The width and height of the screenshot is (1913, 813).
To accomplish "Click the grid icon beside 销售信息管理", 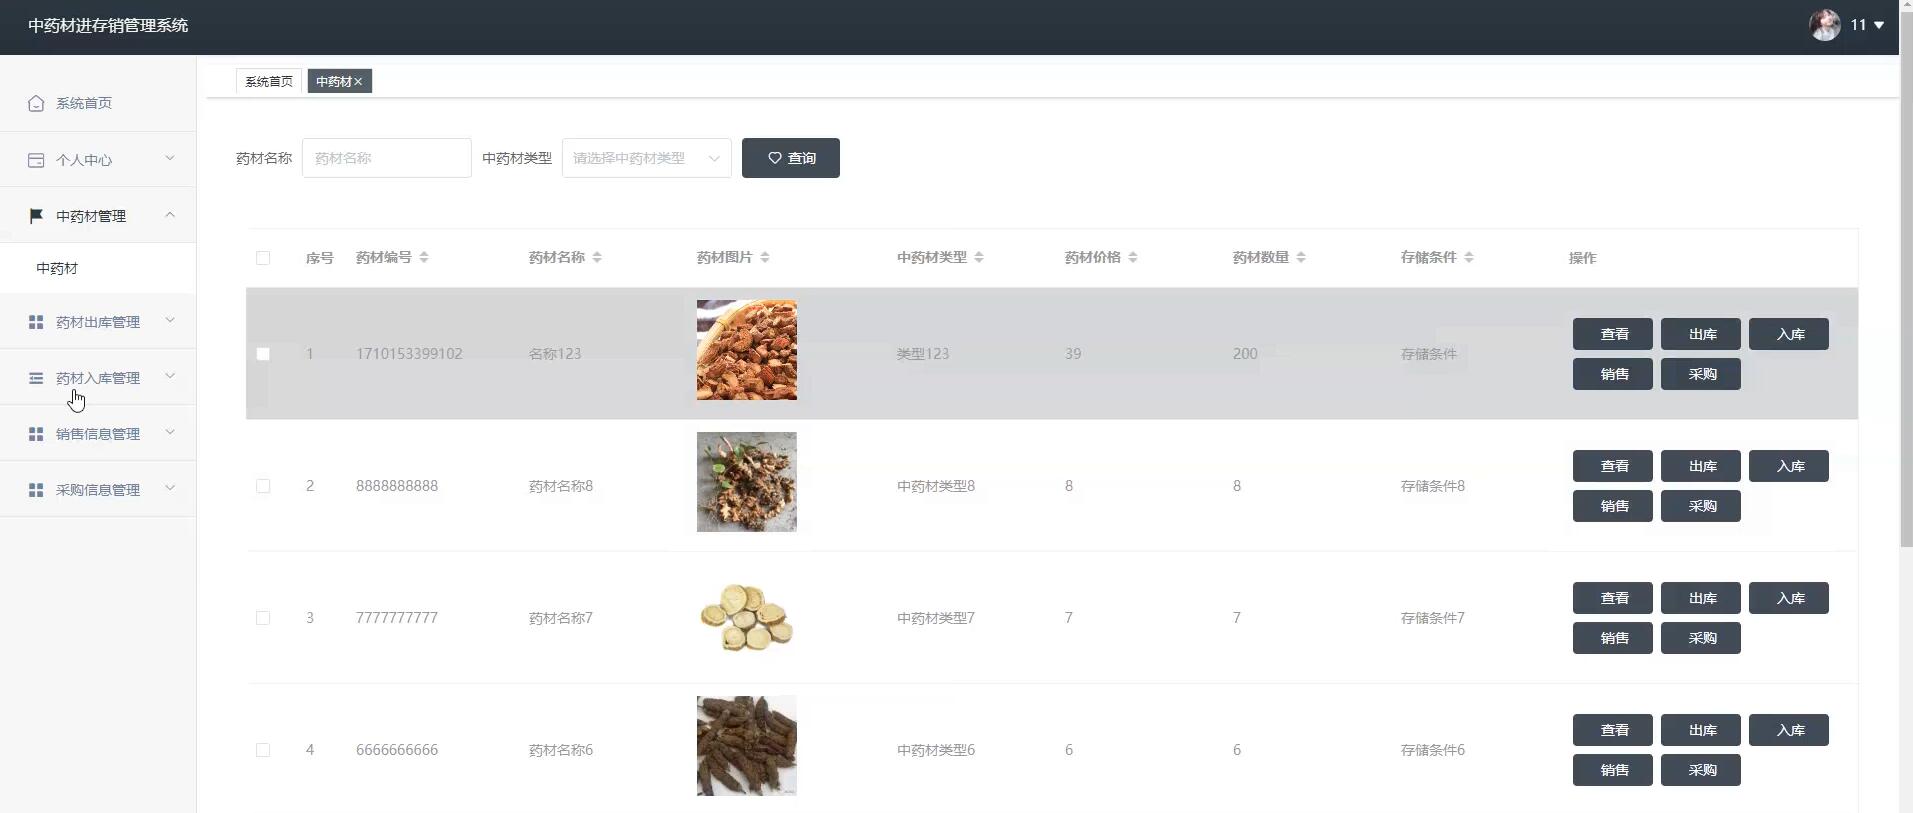I will pyautogui.click(x=36, y=434).
